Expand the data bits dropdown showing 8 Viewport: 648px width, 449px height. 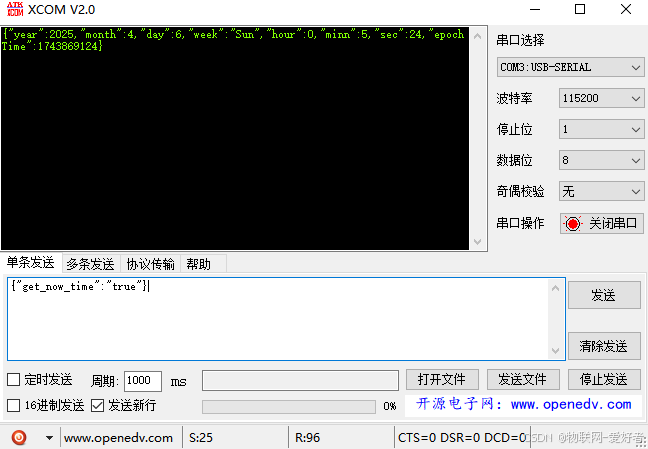(x=601, y=160)
